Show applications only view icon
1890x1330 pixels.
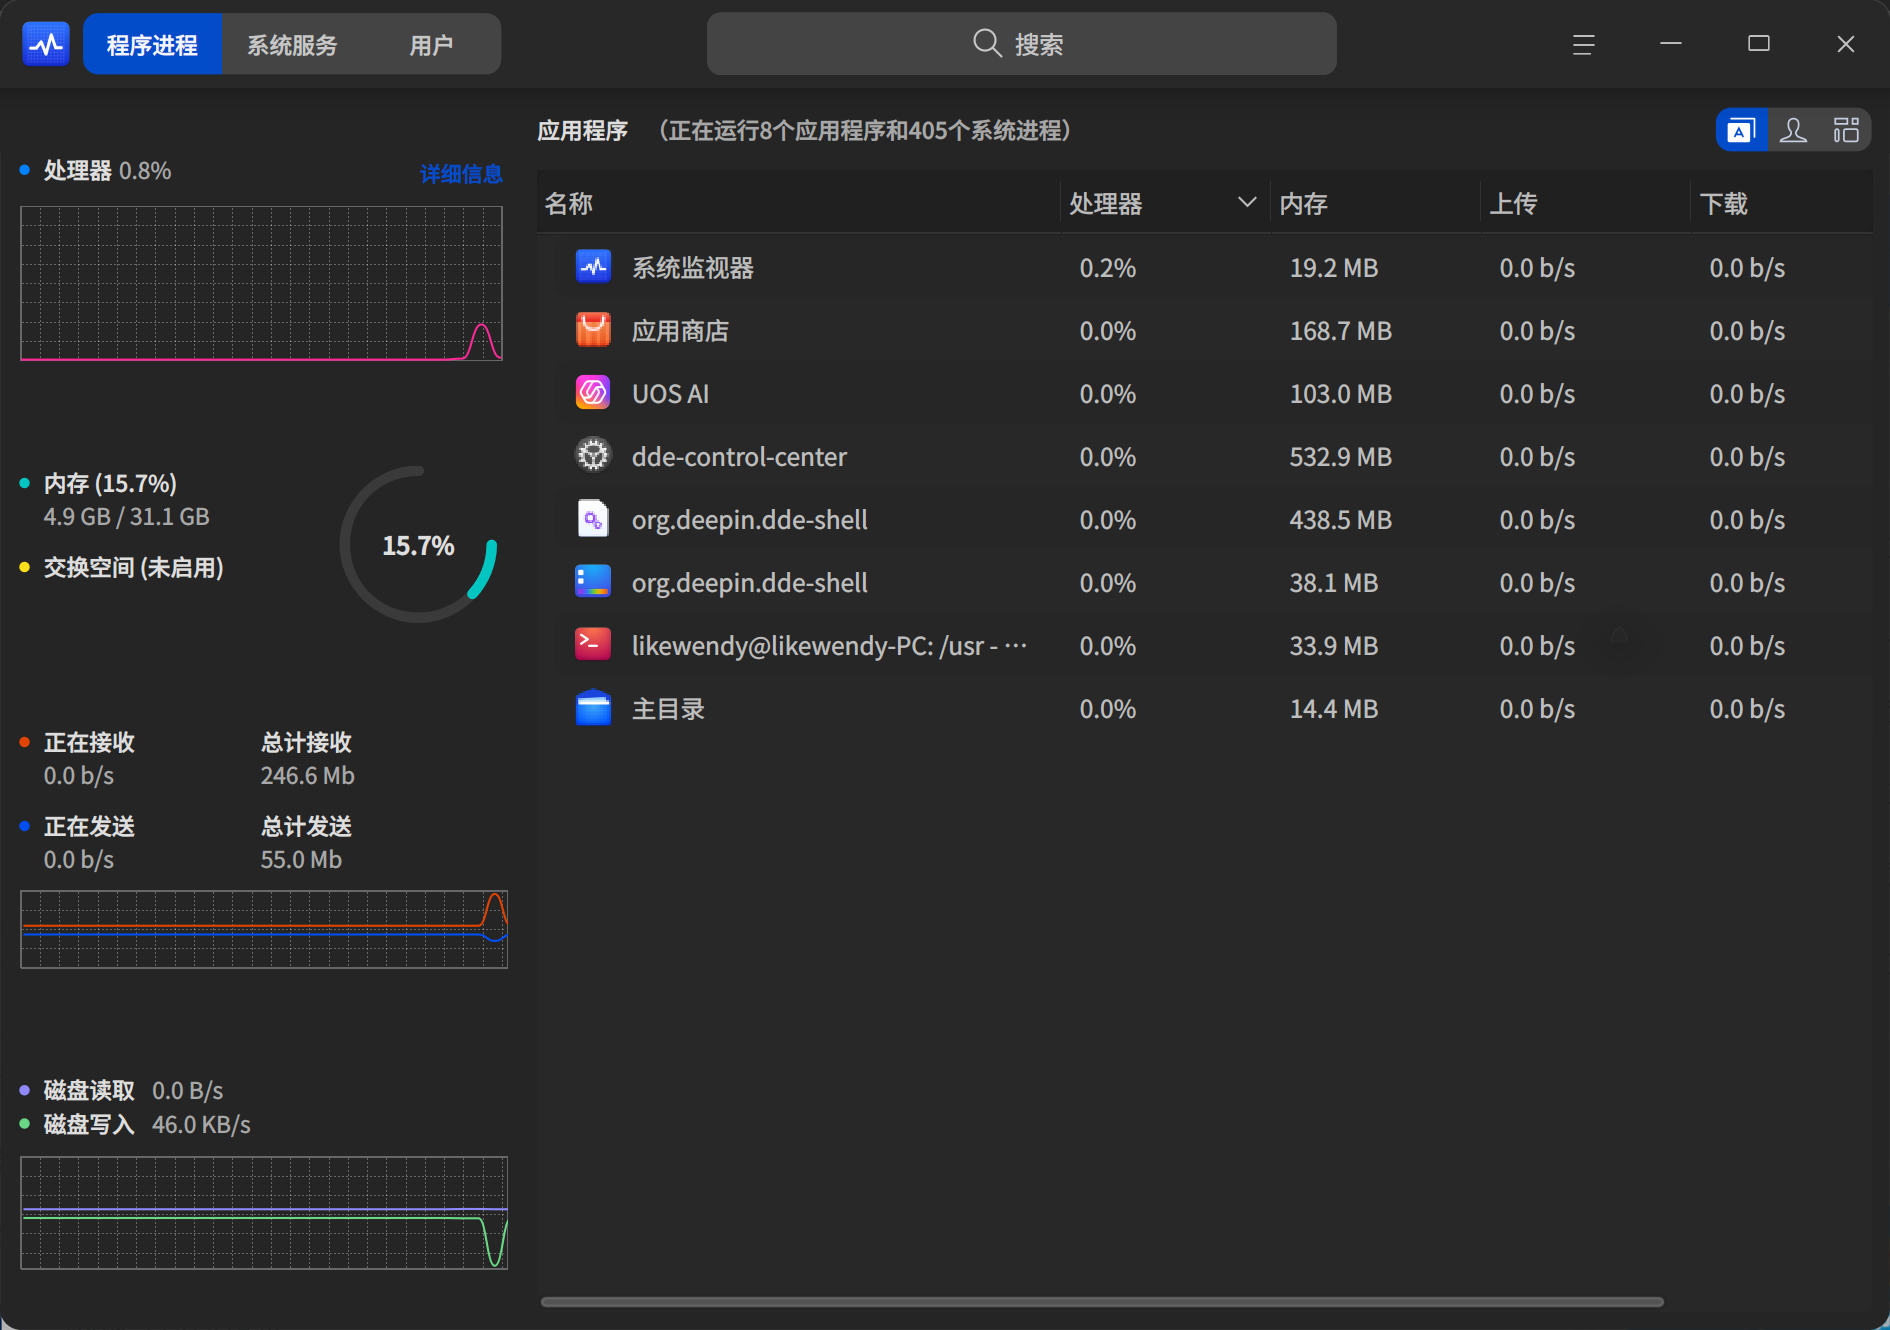point(1741,130)
